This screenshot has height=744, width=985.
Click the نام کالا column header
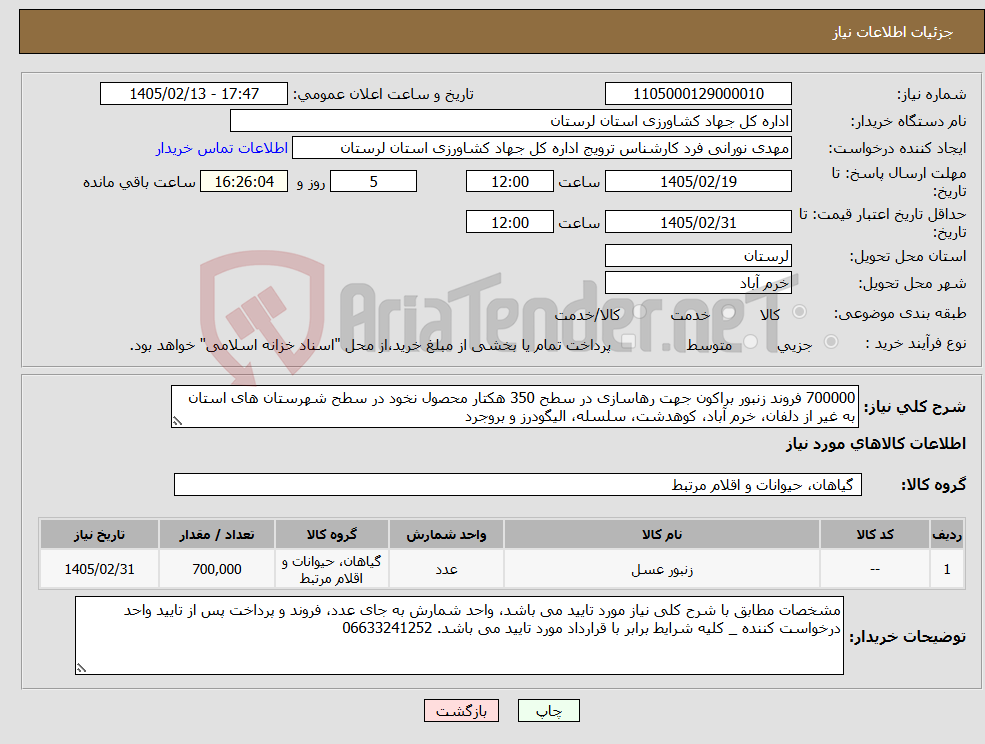[661, 534]
